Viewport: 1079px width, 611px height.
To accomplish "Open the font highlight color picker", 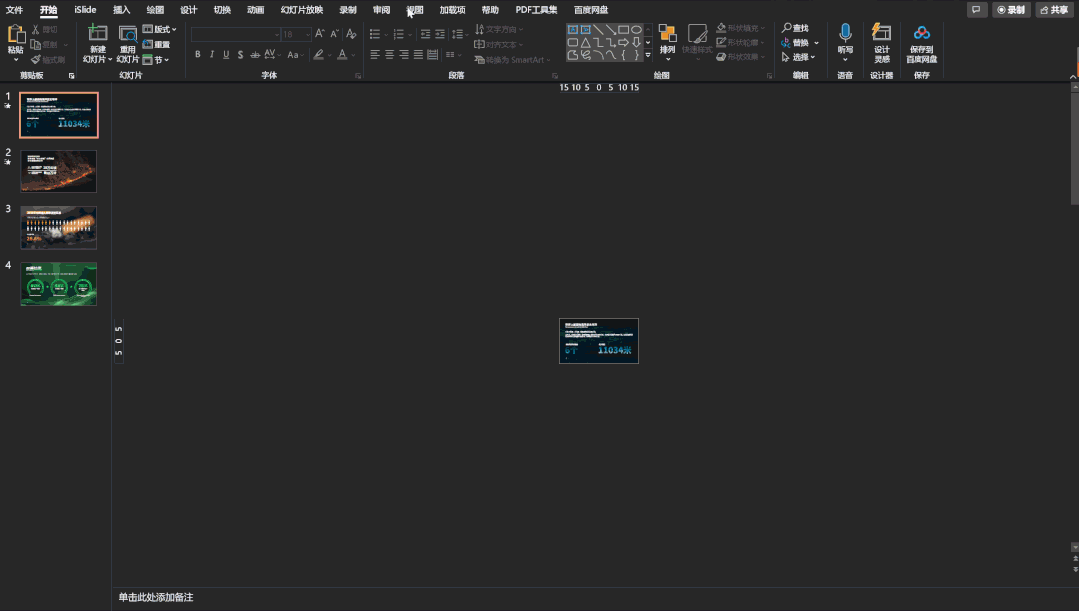I will point(319,54).
